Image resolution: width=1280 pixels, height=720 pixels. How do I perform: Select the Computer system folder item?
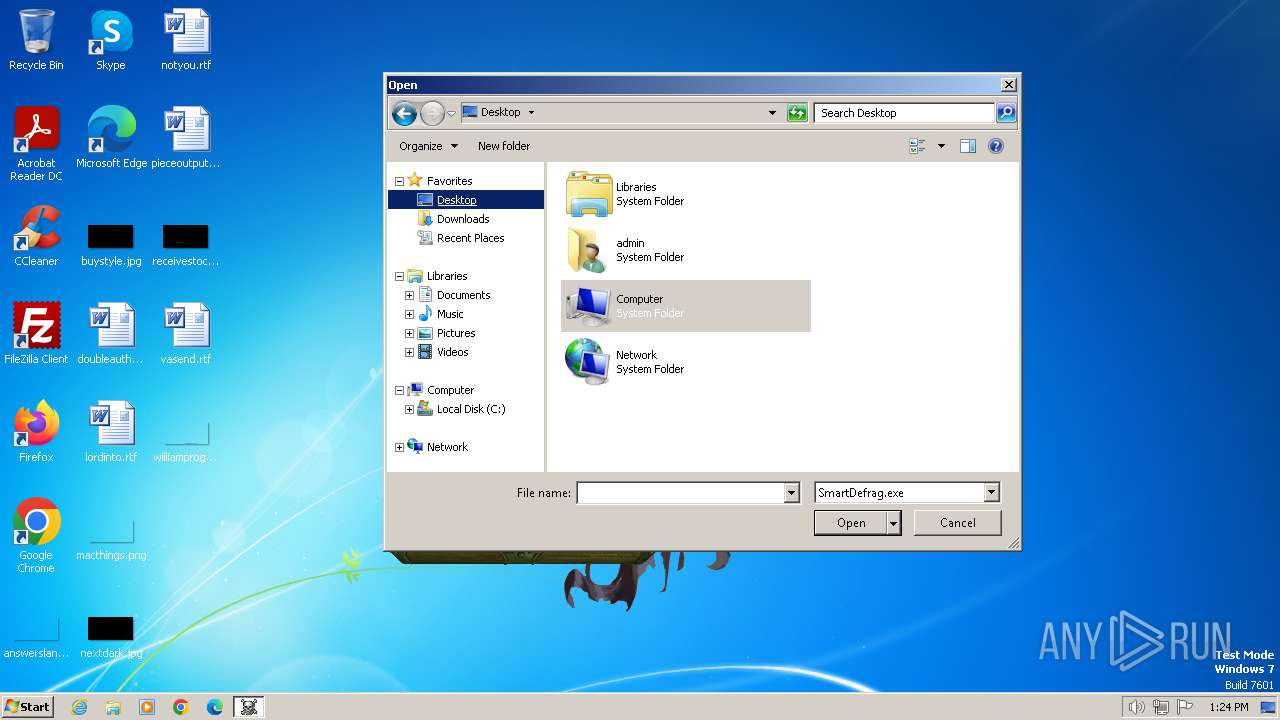pyautogui.click(x=686, y=306)
